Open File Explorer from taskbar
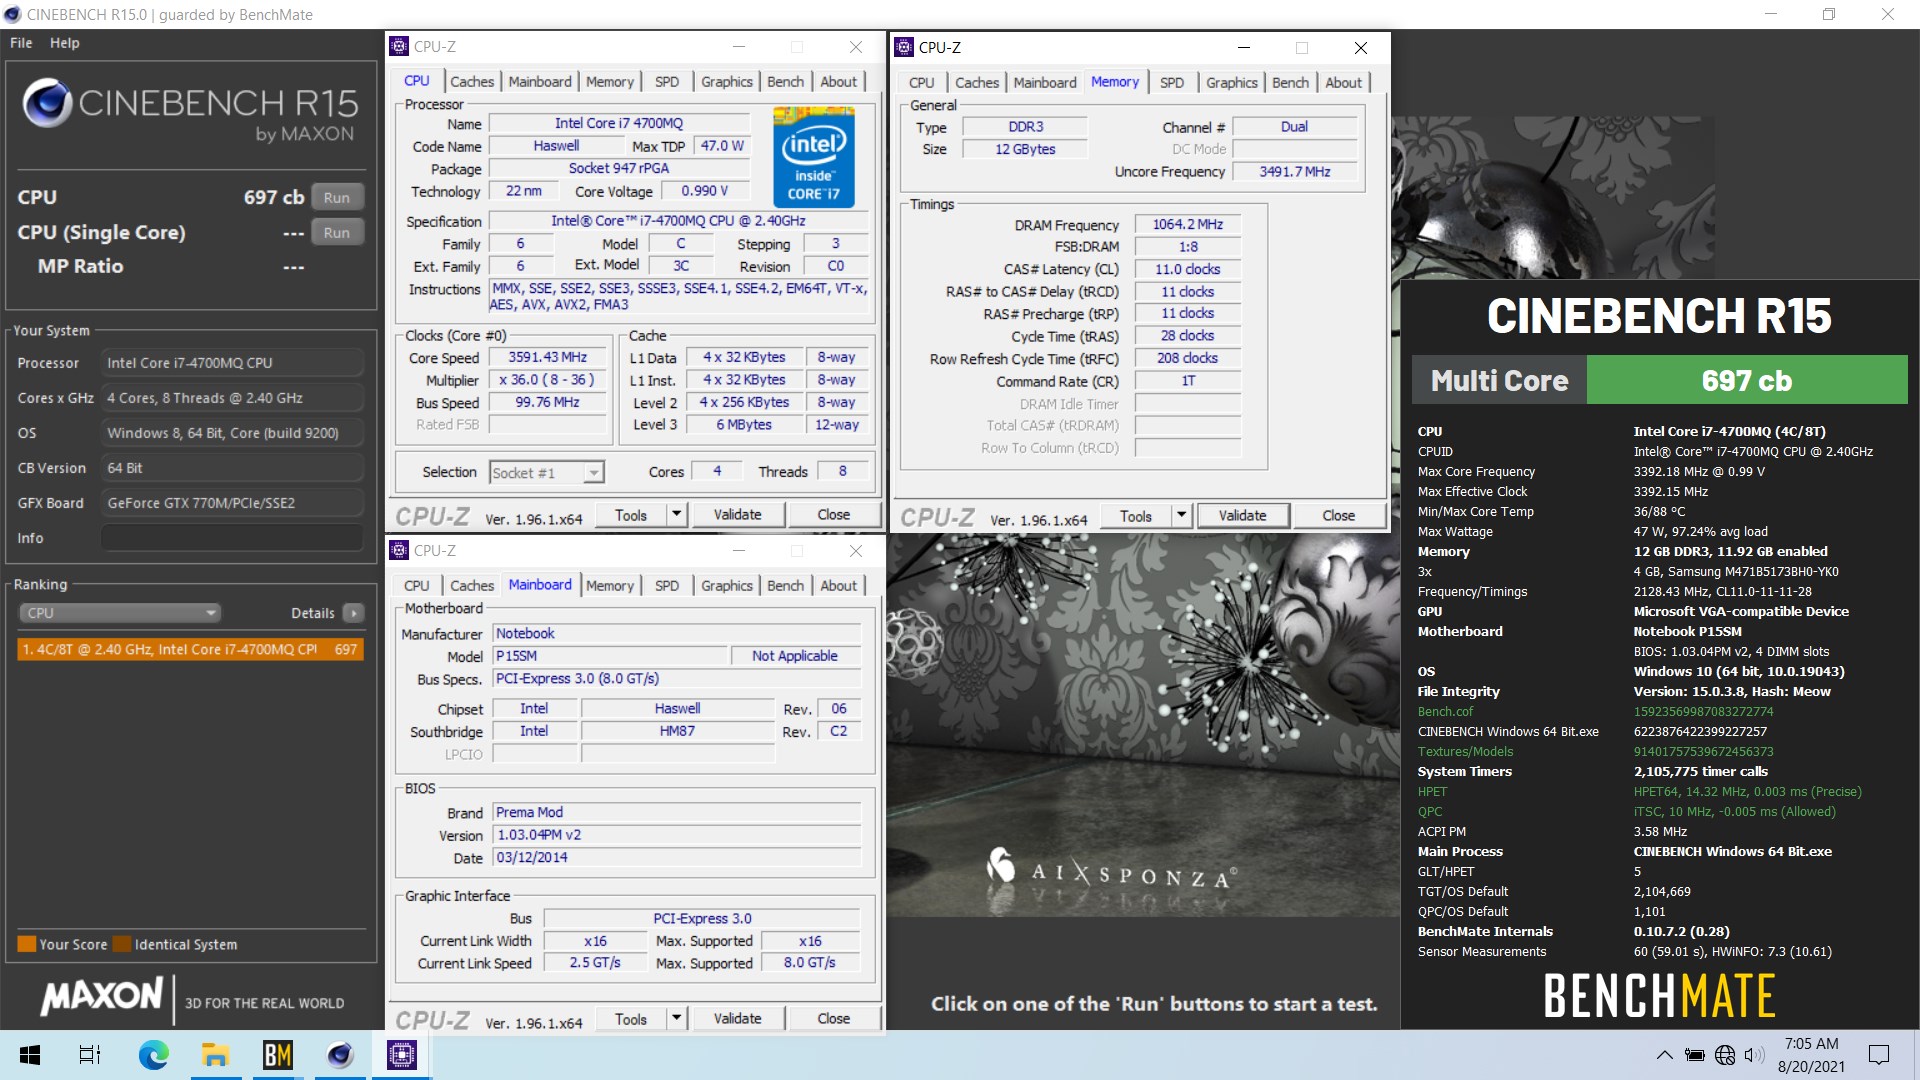This screenshot has width=1920, height=1080. click(215, 1055)
